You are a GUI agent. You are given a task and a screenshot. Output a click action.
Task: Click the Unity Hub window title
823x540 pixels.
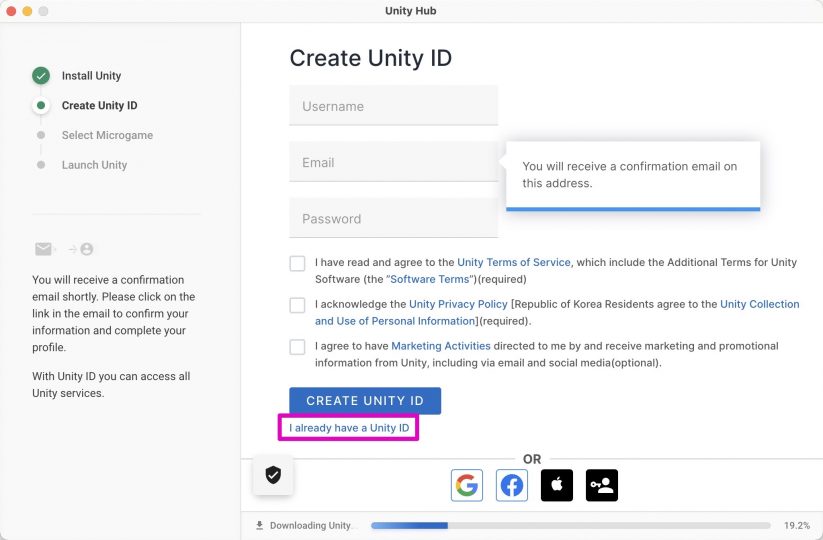410,10
